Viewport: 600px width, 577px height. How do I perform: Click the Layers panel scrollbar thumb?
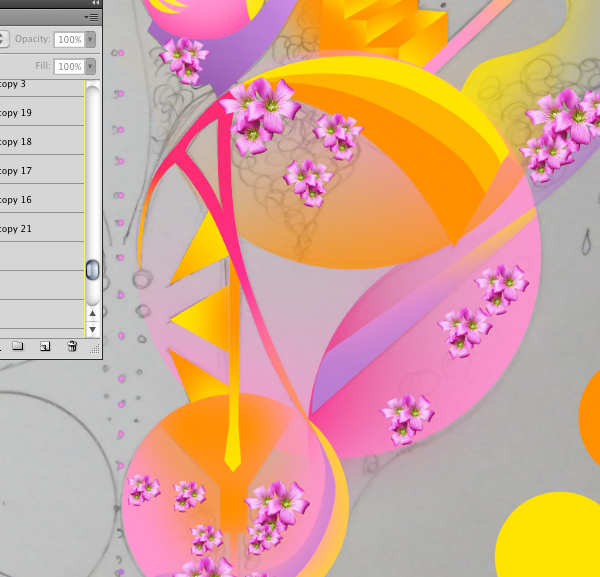click(x=92, y=270)
